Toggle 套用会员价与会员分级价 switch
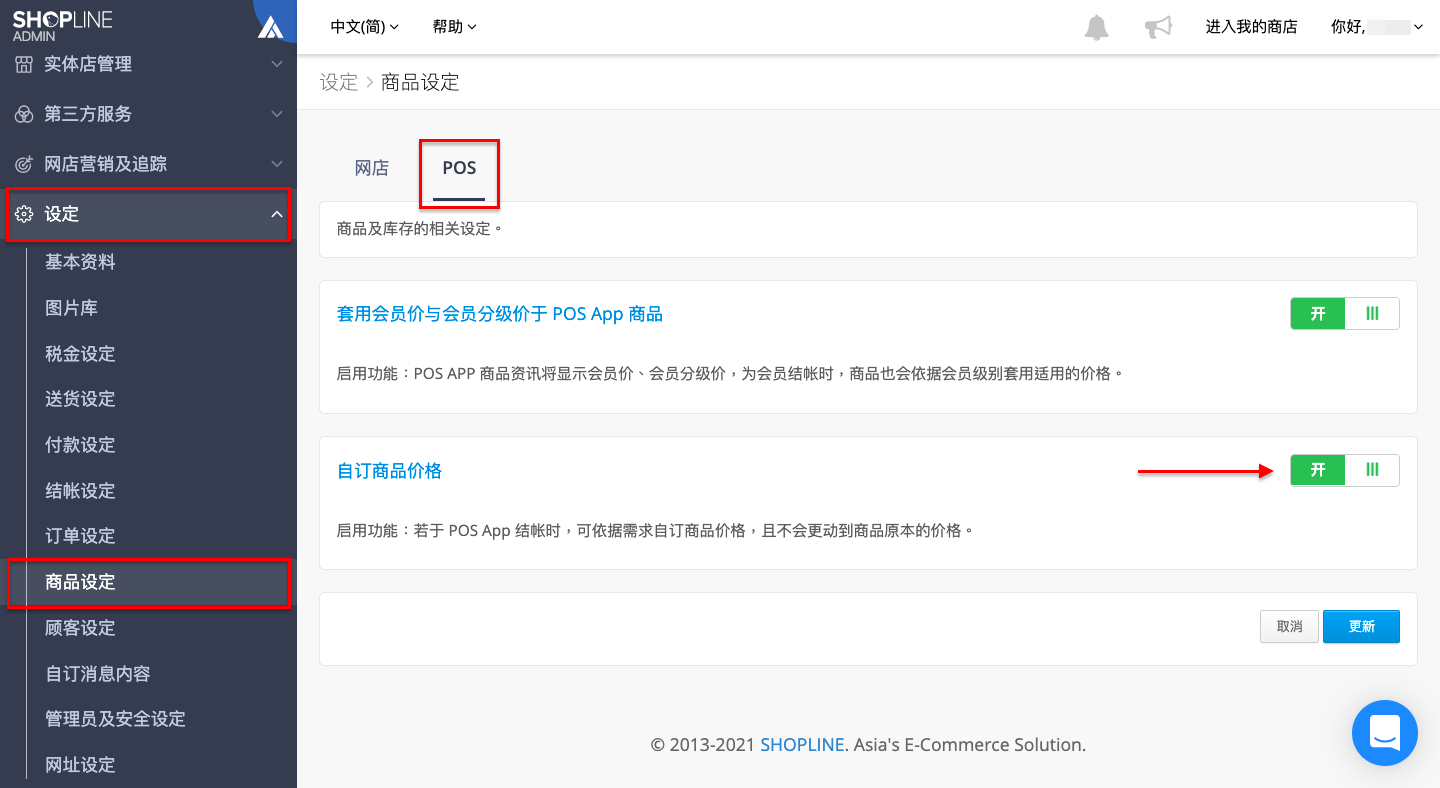1440x788 pixels. point(1345,314)
